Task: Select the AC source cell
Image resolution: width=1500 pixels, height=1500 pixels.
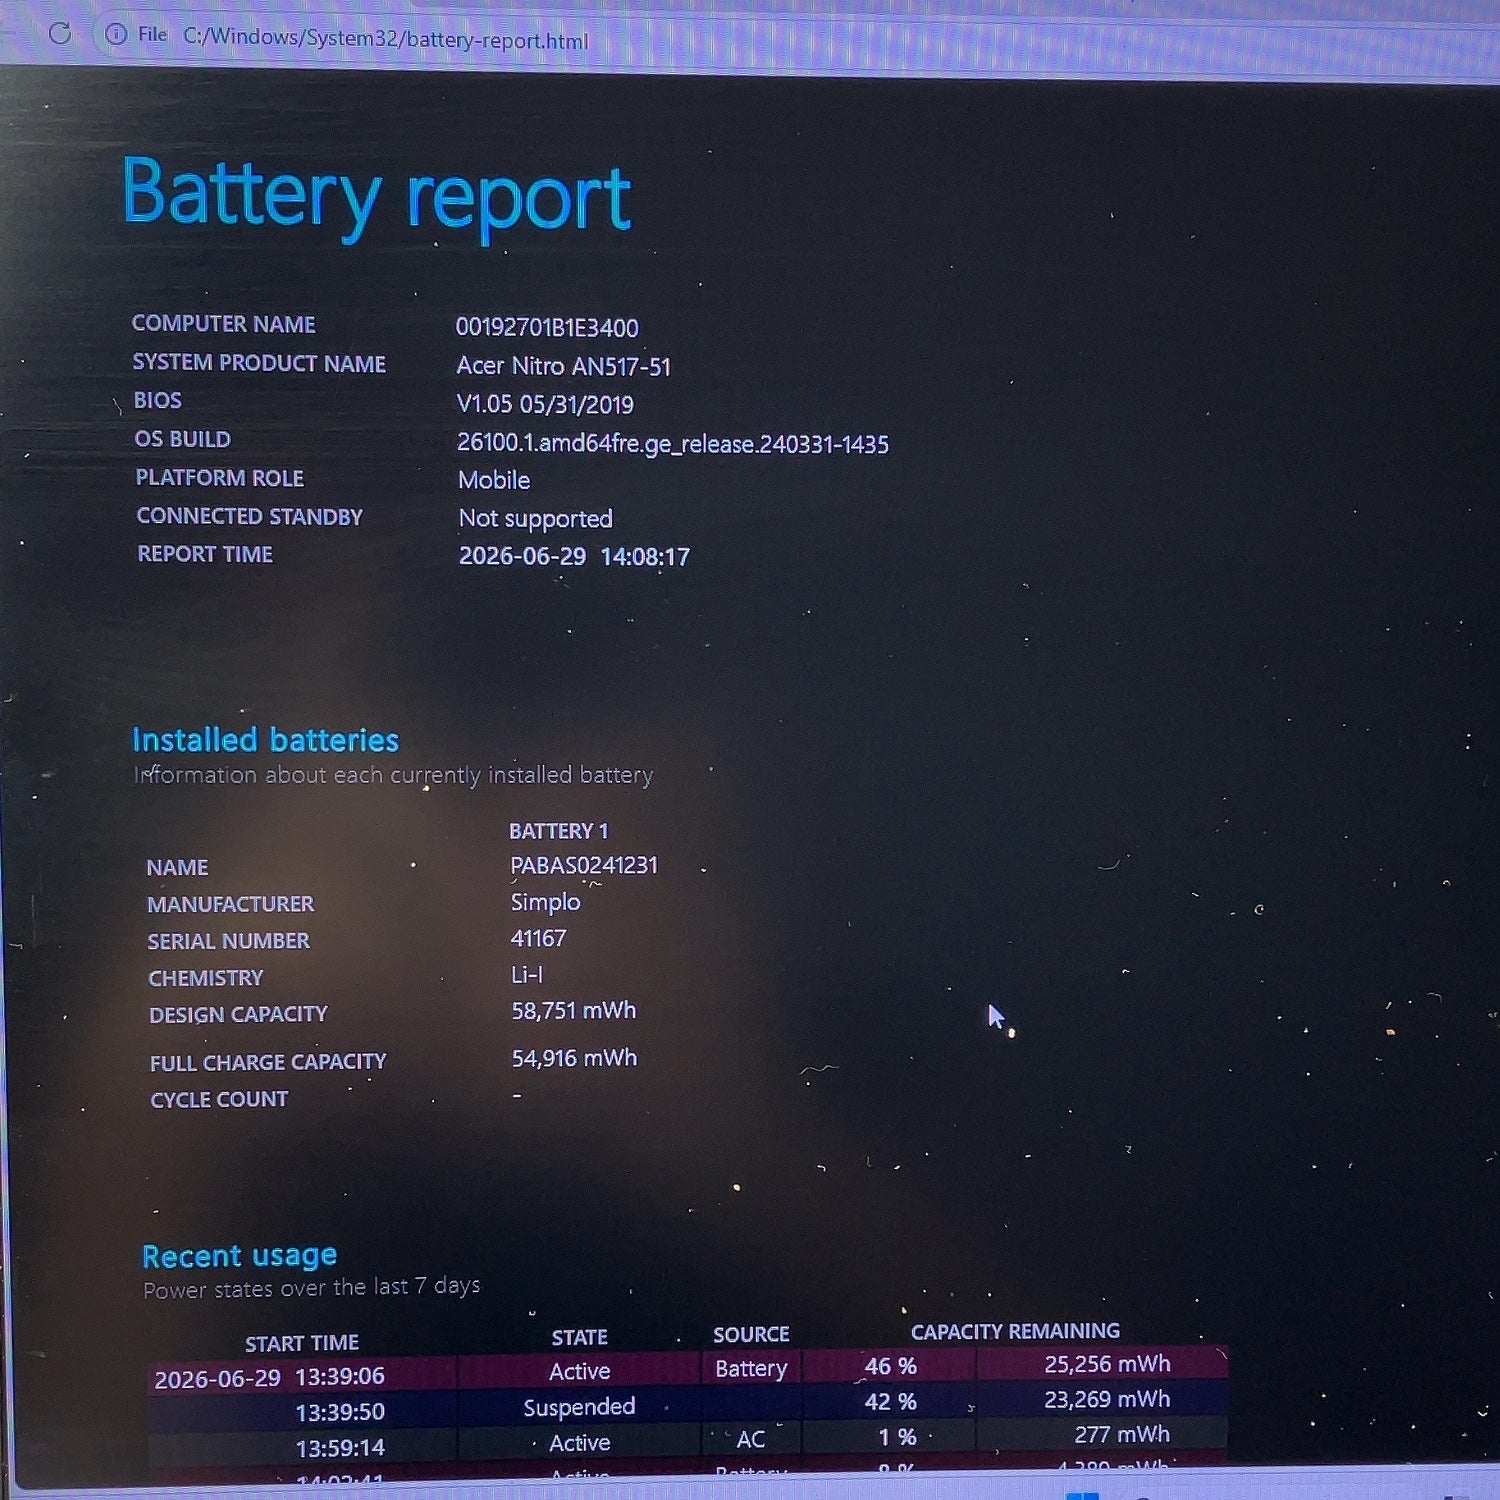Action: point(751,1439)
